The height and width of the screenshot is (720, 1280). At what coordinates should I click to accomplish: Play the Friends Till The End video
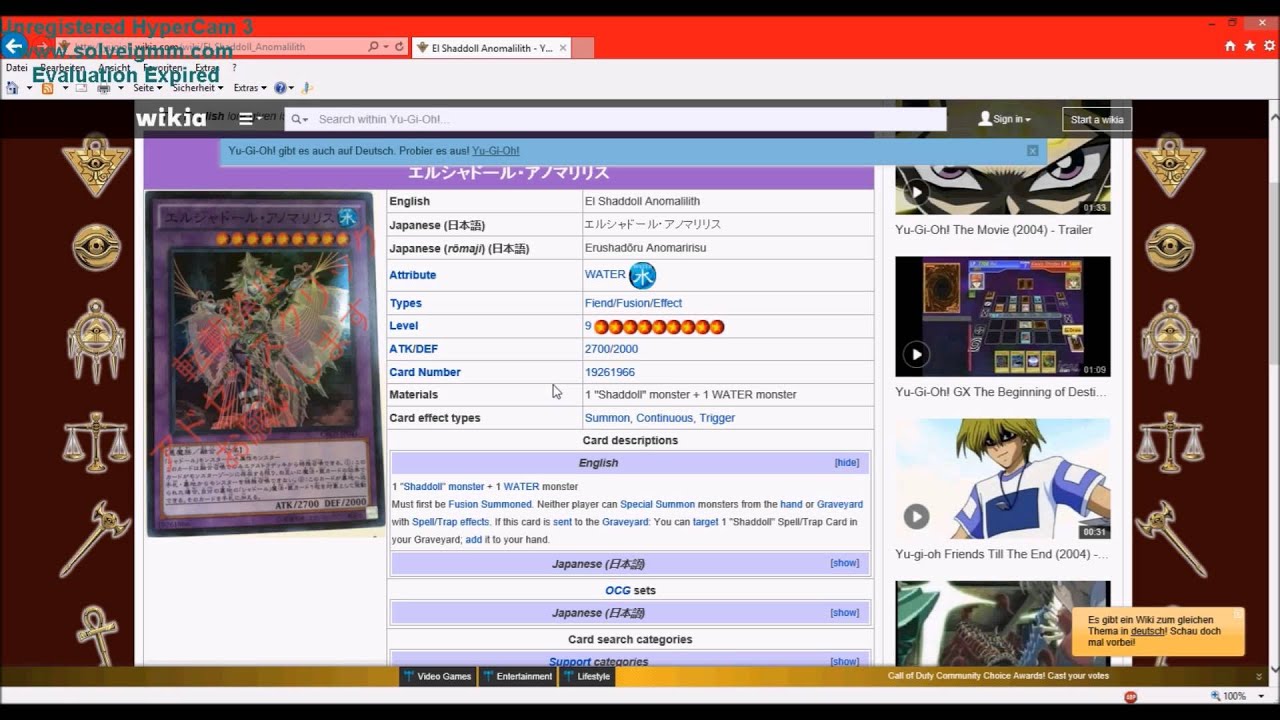[x=916, y=516]
